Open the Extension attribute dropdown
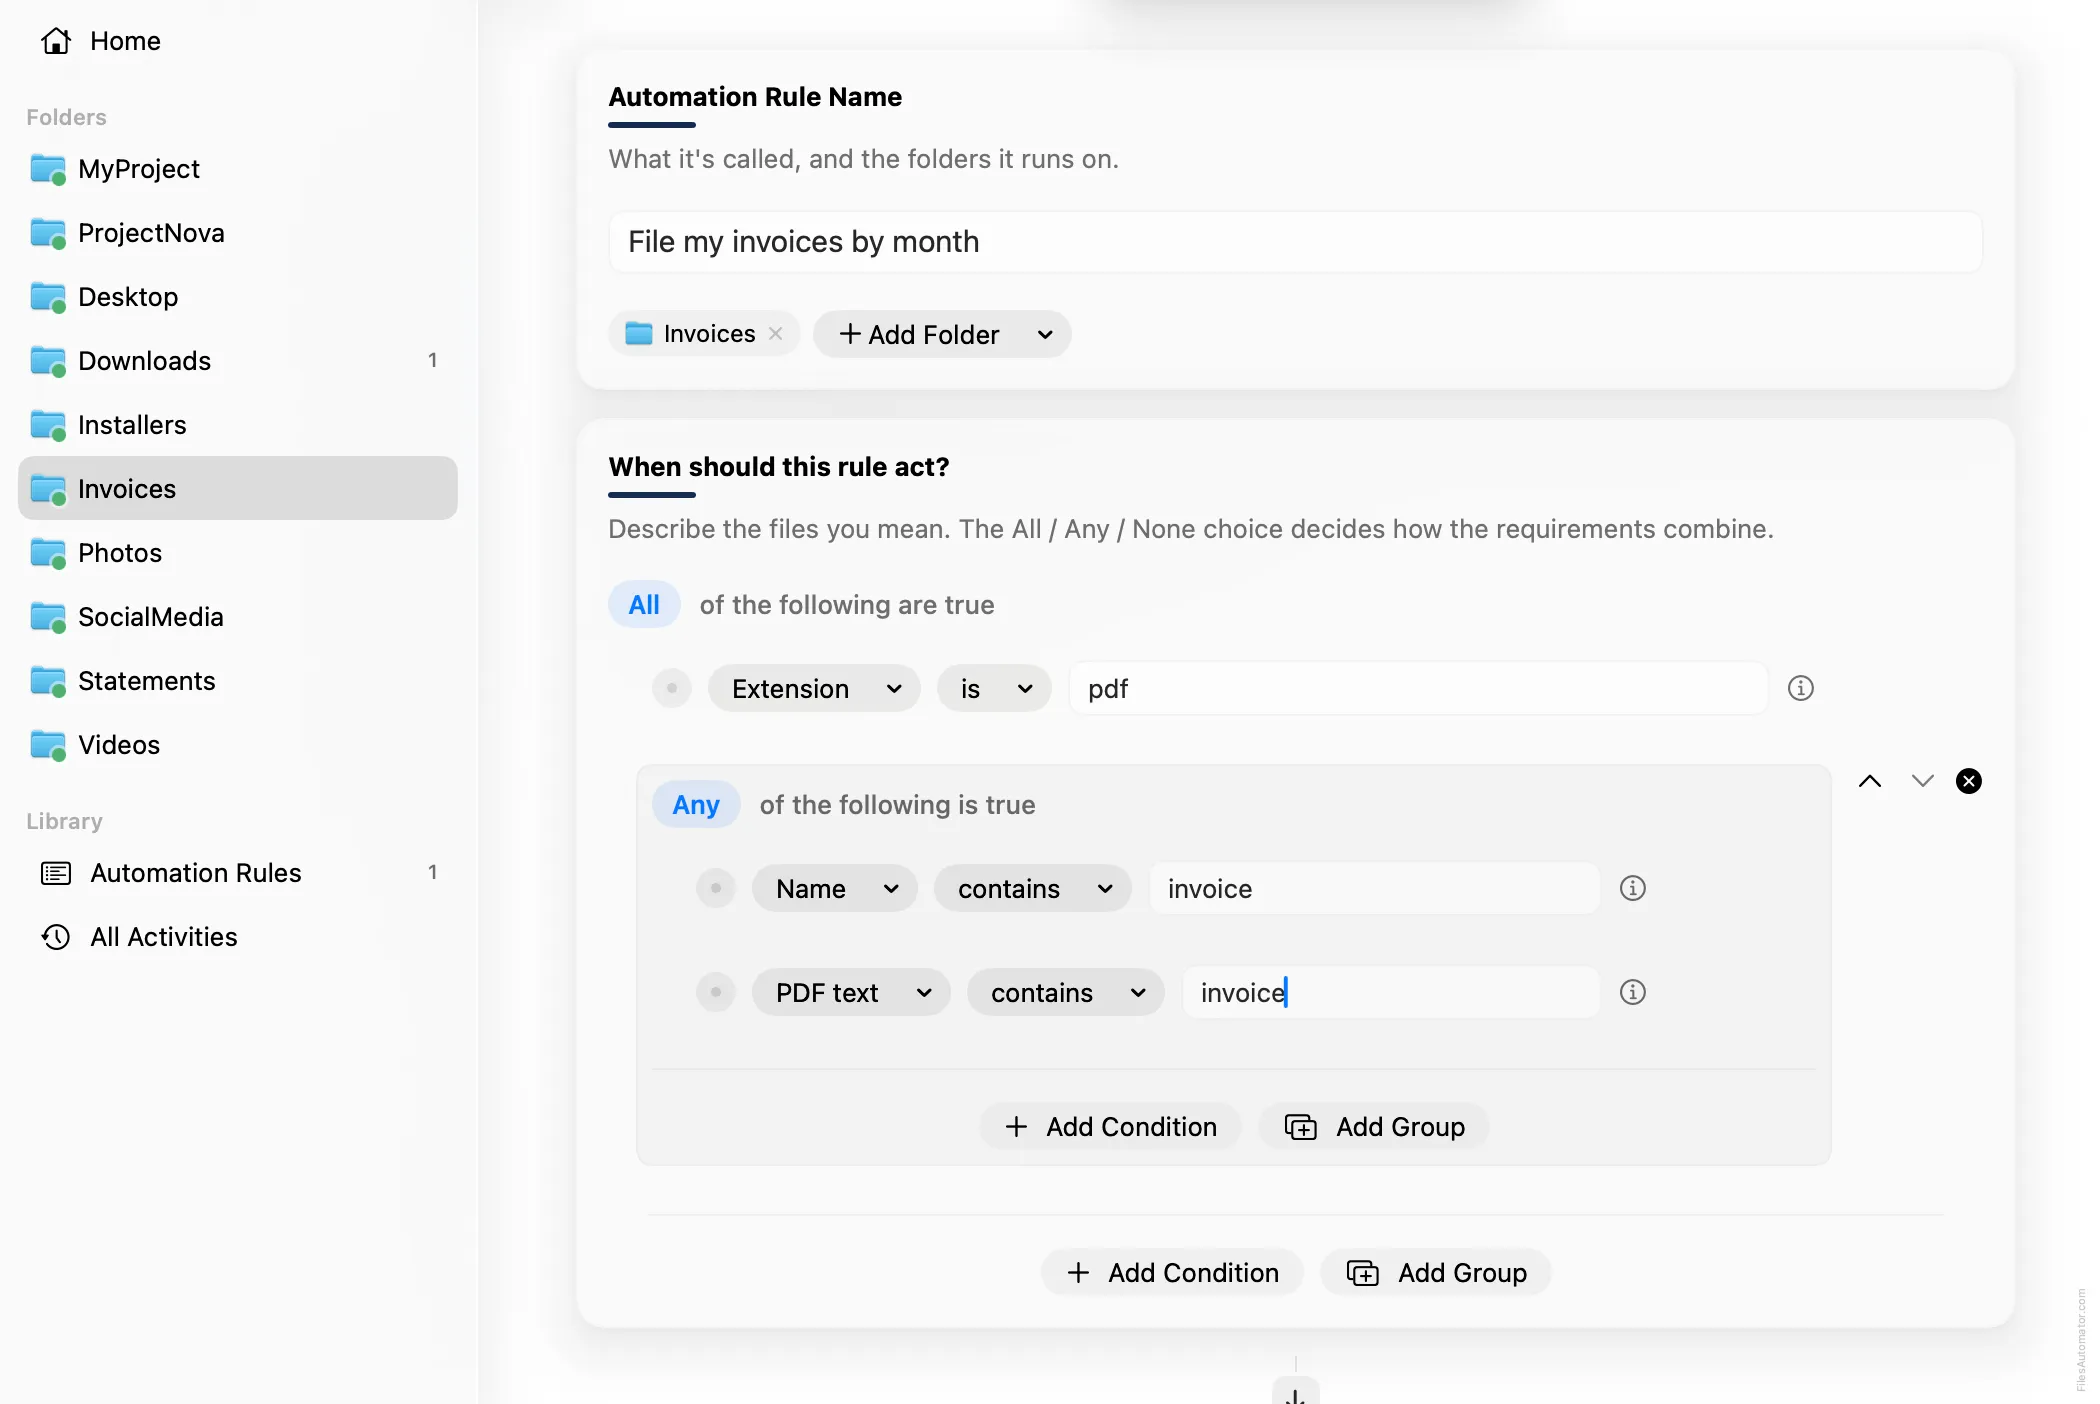Image resolution: width=2100 pixels, height=1404 pixels. coord(814,689)
